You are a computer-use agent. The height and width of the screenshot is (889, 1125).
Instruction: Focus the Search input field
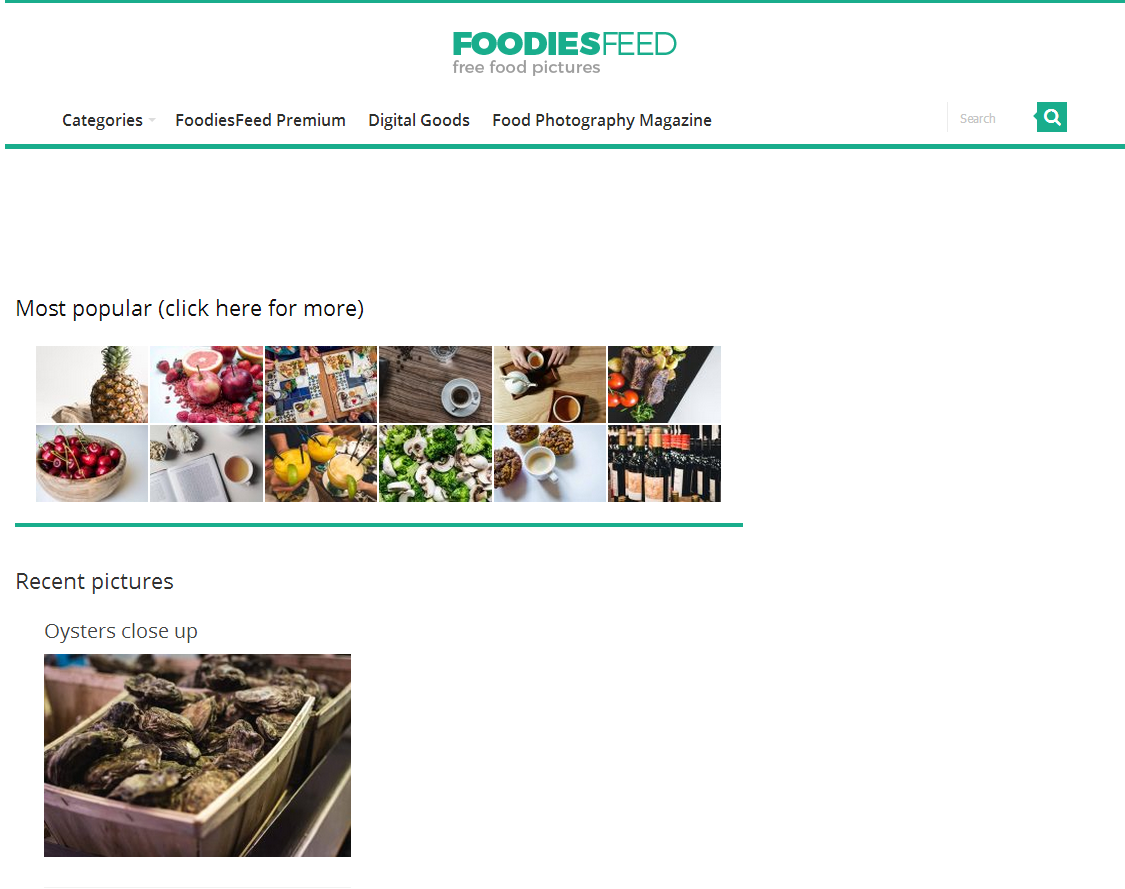[x=992, y=118]
